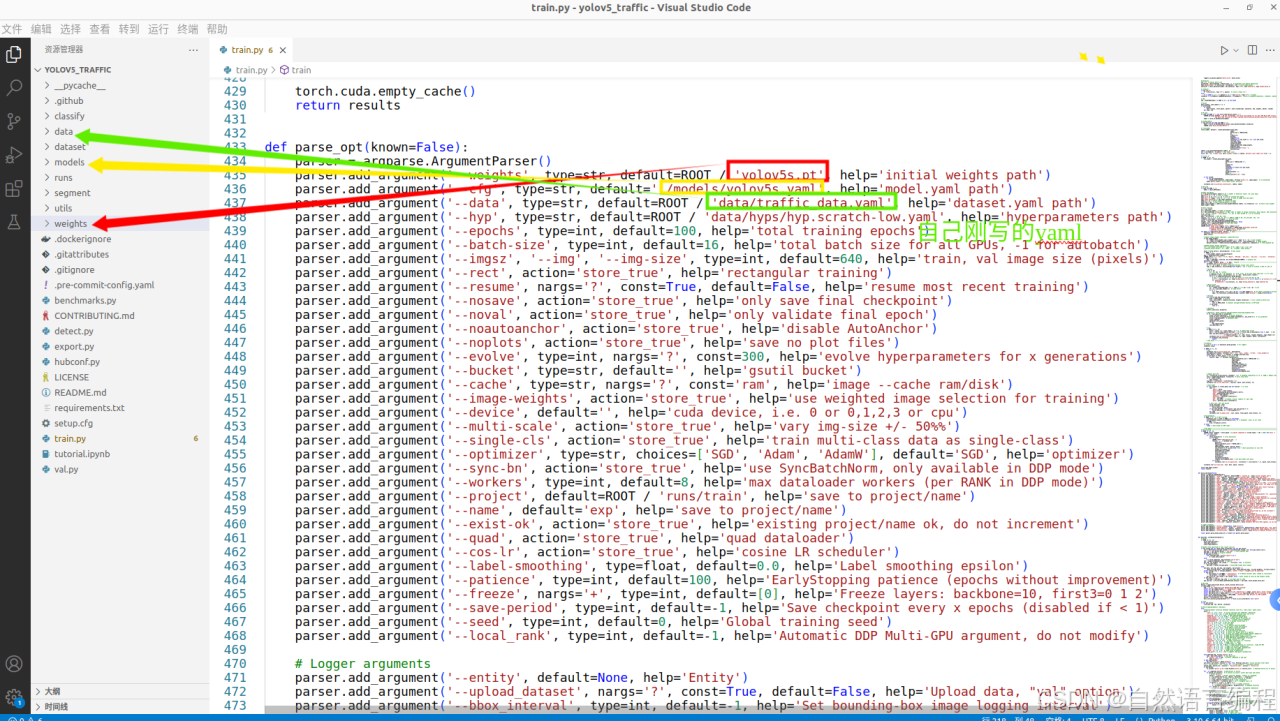Open the run options dropdown arrow
1280x721 pixels.
point(1235,50)
